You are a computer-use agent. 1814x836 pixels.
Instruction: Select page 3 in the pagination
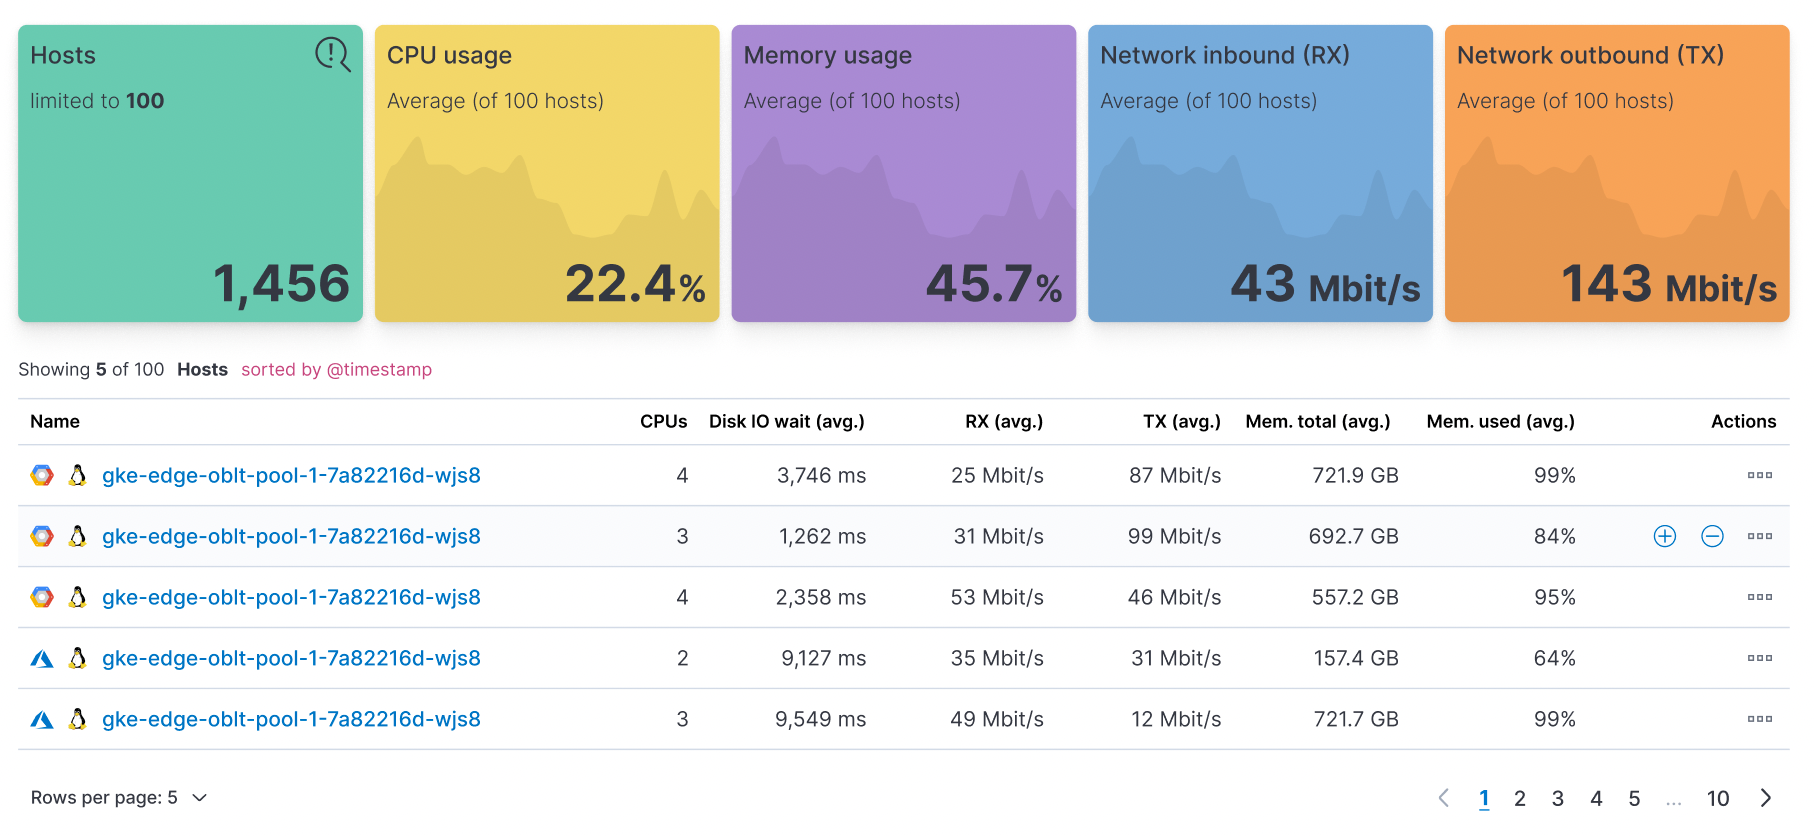pos(1558,798)
